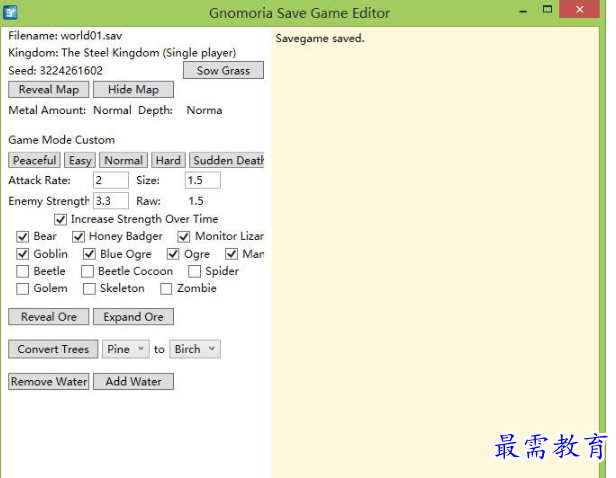
Task: Select the Sudden Death game mode
Action: pos(227,160)
